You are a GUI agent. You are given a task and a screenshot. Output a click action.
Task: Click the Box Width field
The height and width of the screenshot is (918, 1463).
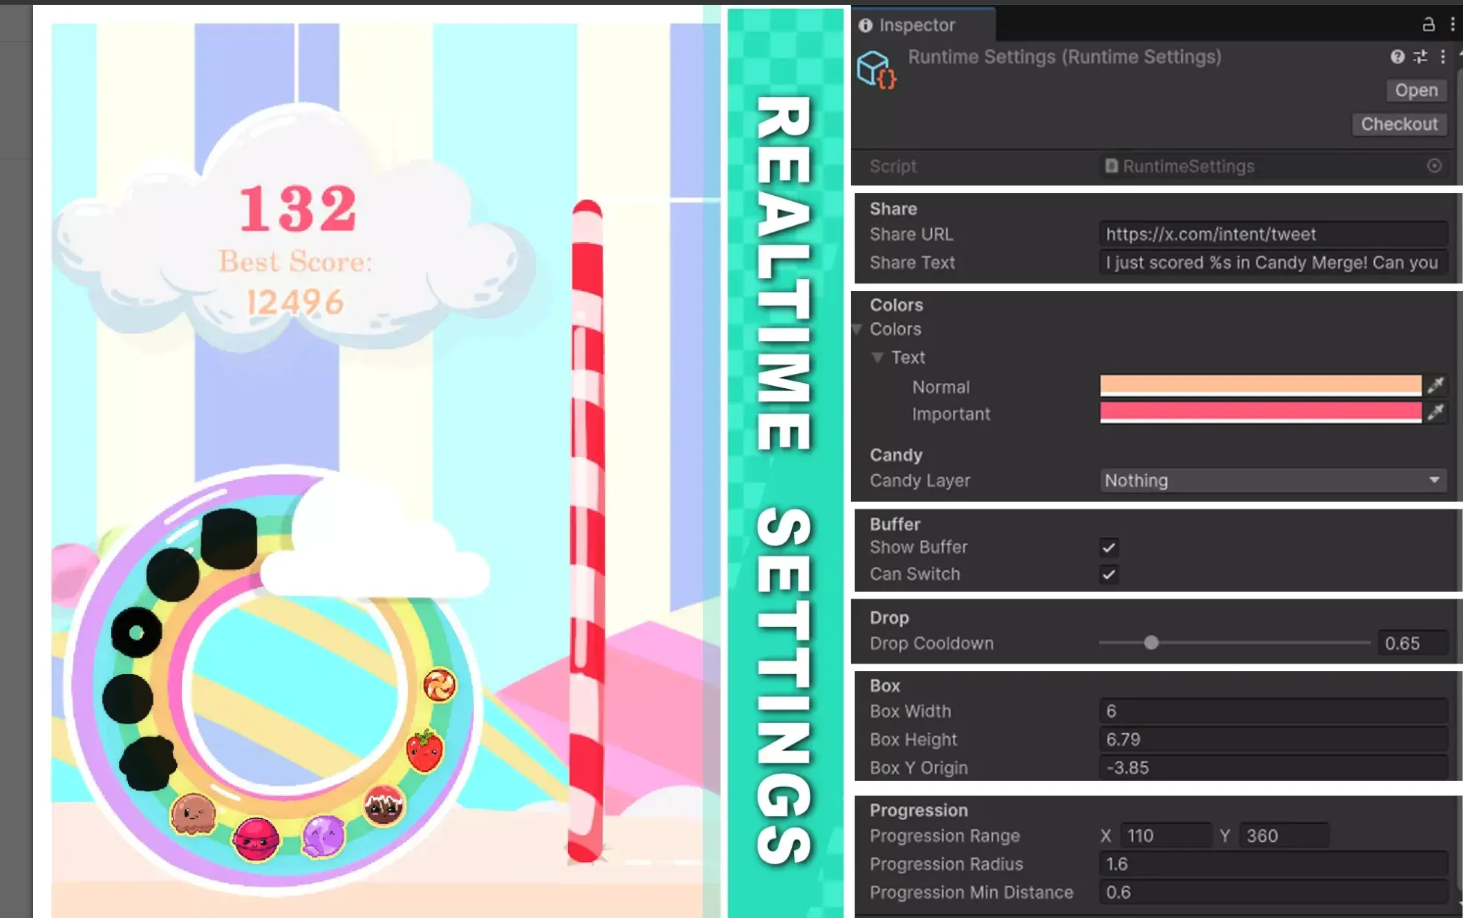click(x=1273, y=711)
